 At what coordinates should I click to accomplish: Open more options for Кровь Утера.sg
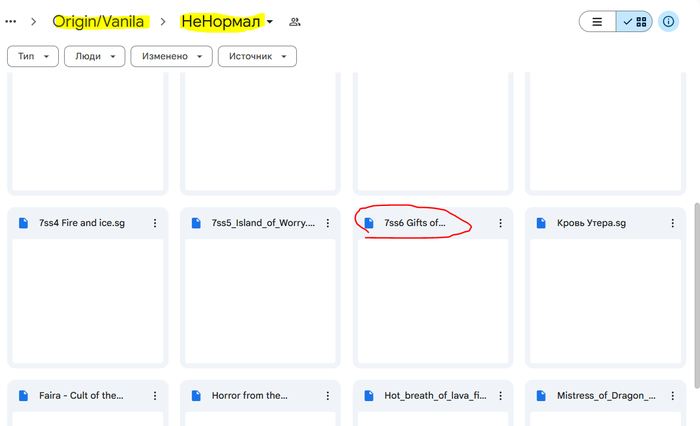(674, 223)
